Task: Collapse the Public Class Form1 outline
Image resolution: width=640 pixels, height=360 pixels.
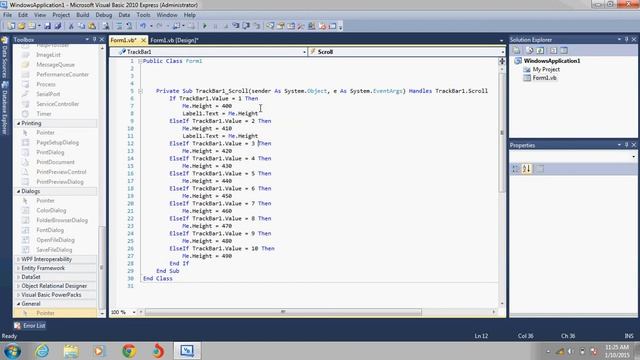Action: pyautogui.click(x=140, y=61)
